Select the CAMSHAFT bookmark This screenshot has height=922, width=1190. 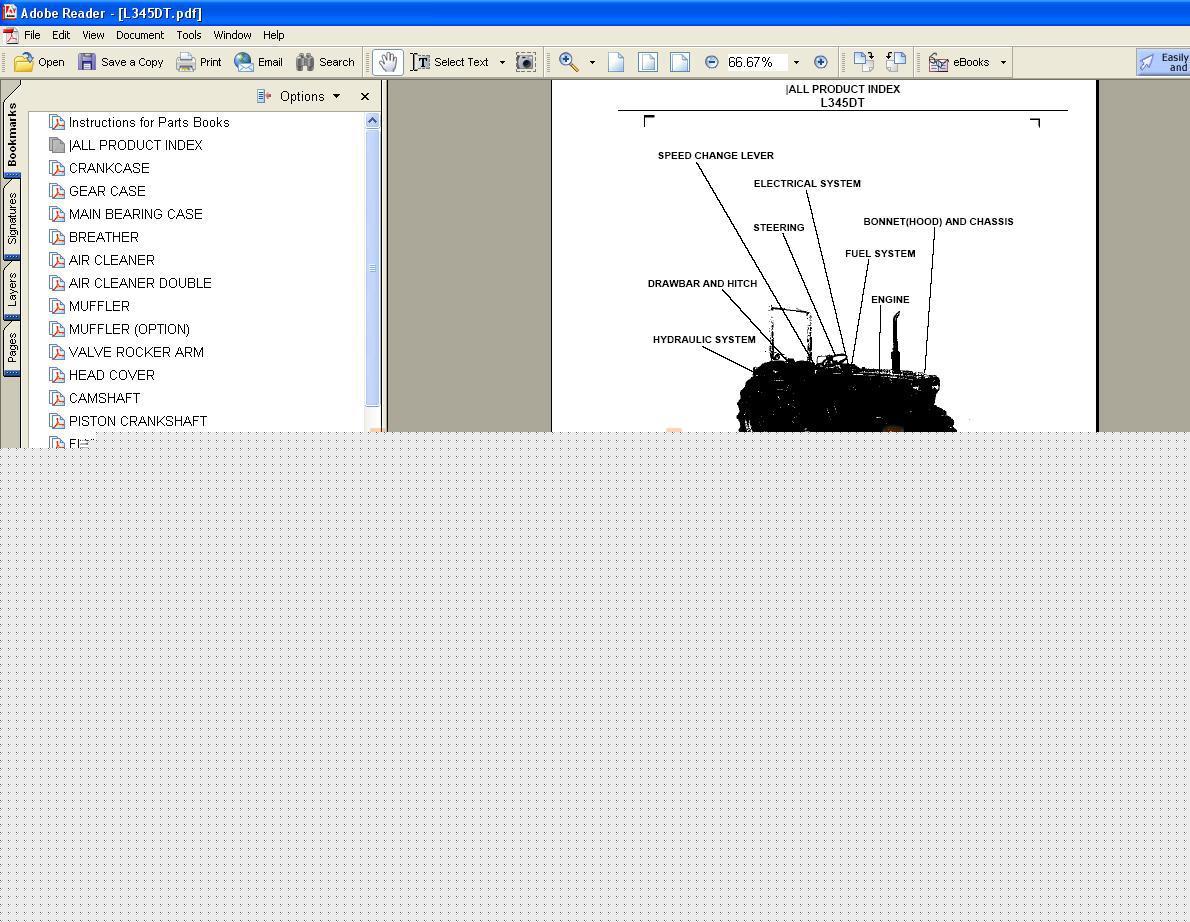[105, 398]
